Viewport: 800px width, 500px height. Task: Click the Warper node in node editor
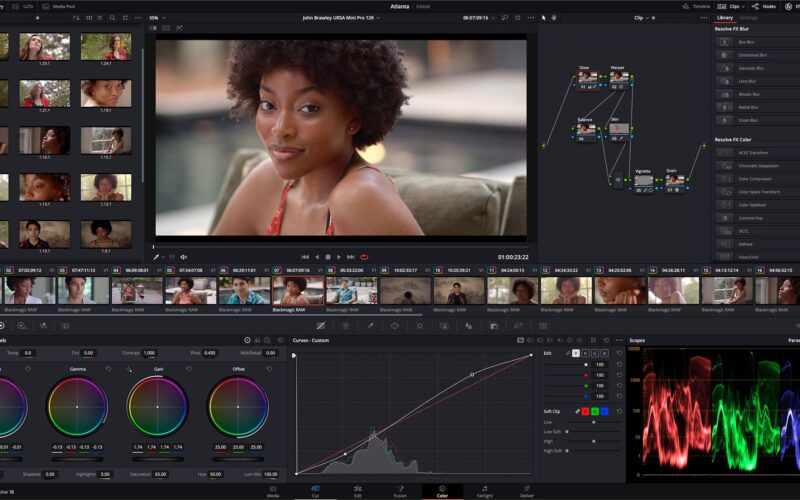tap(618, 77)
